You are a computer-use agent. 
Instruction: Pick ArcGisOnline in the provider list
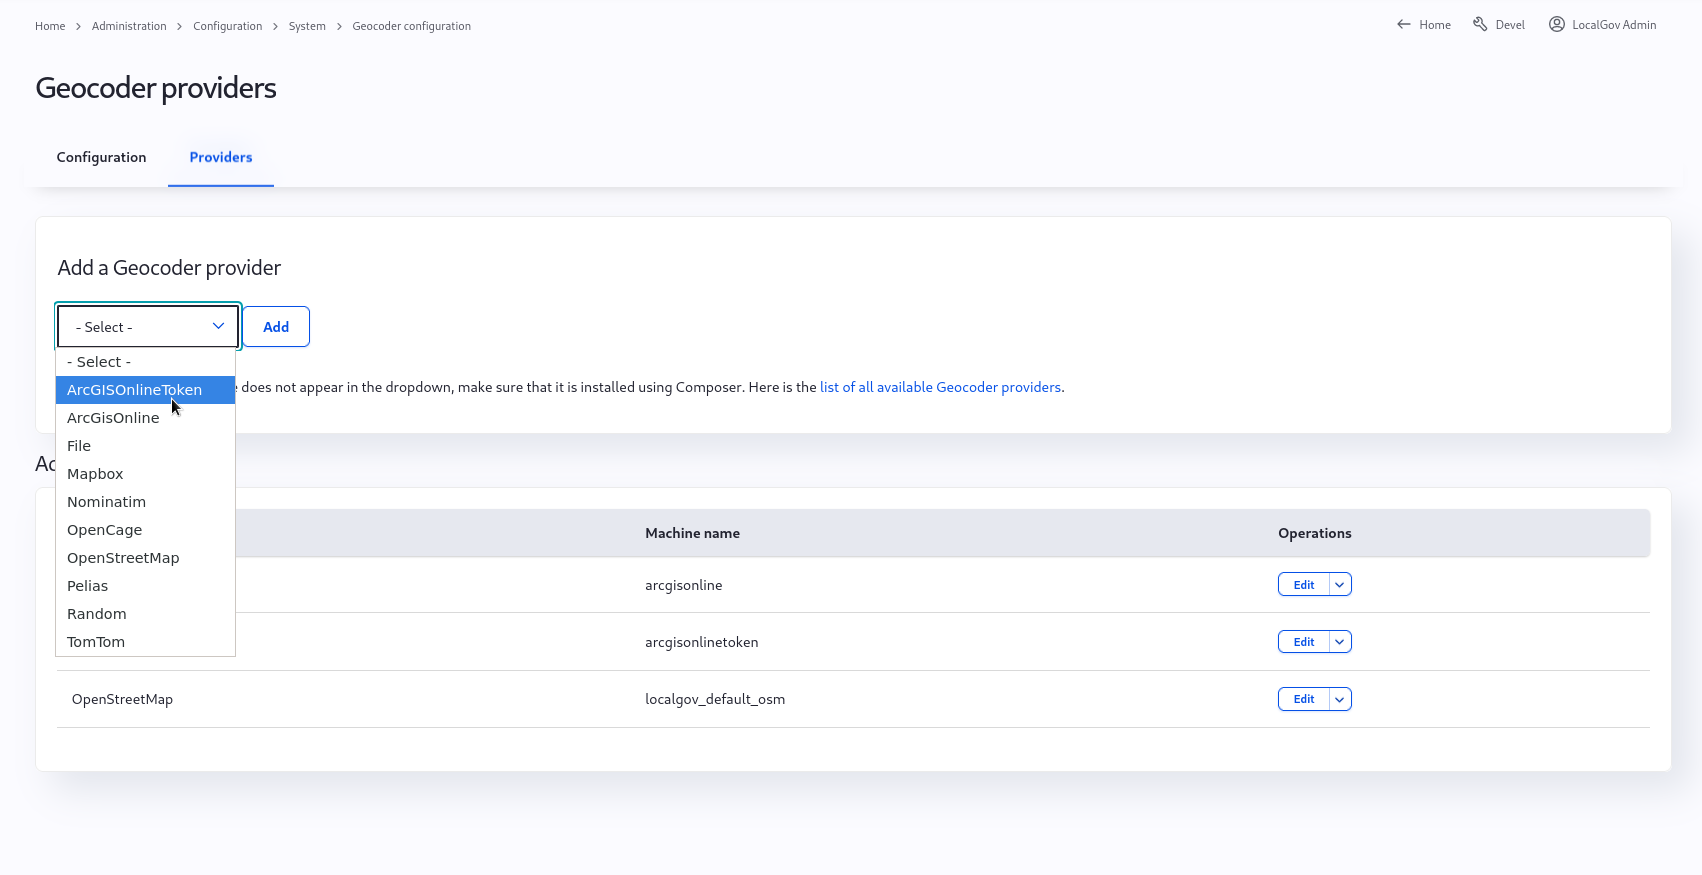click(x=145, y=418)
